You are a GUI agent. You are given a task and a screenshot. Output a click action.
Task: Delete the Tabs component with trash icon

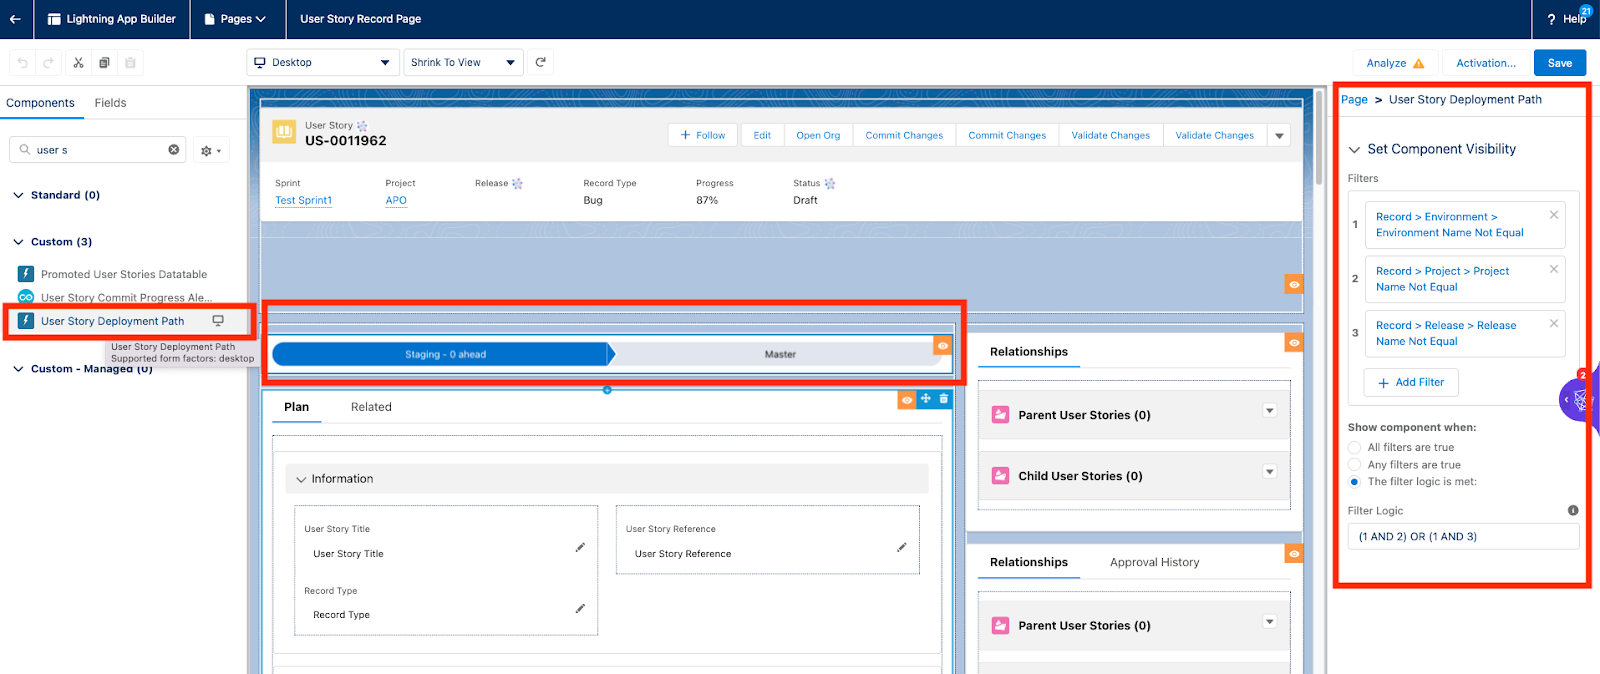943,399
